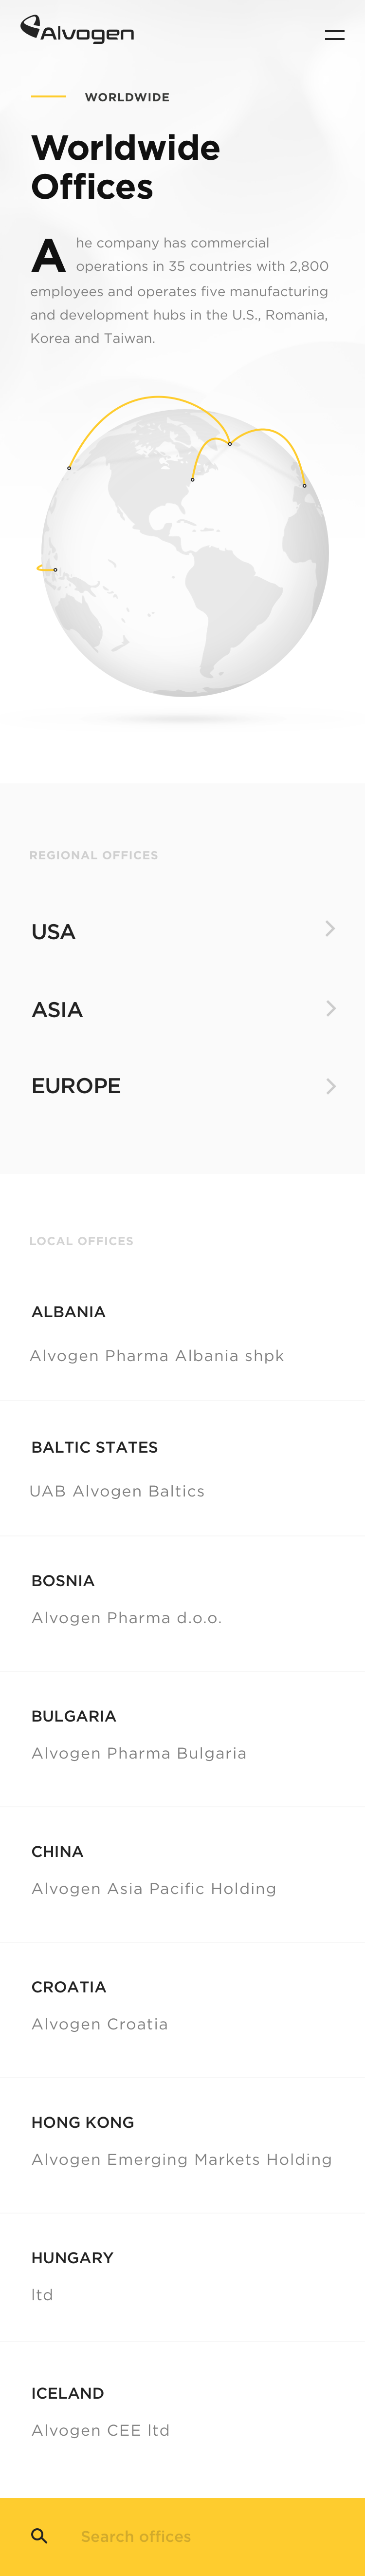Expand the USA regional offices chevron

330,929
